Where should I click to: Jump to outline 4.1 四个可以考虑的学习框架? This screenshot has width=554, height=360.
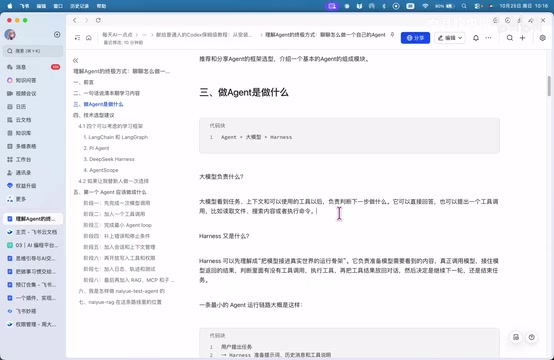[x=111, y=126]
